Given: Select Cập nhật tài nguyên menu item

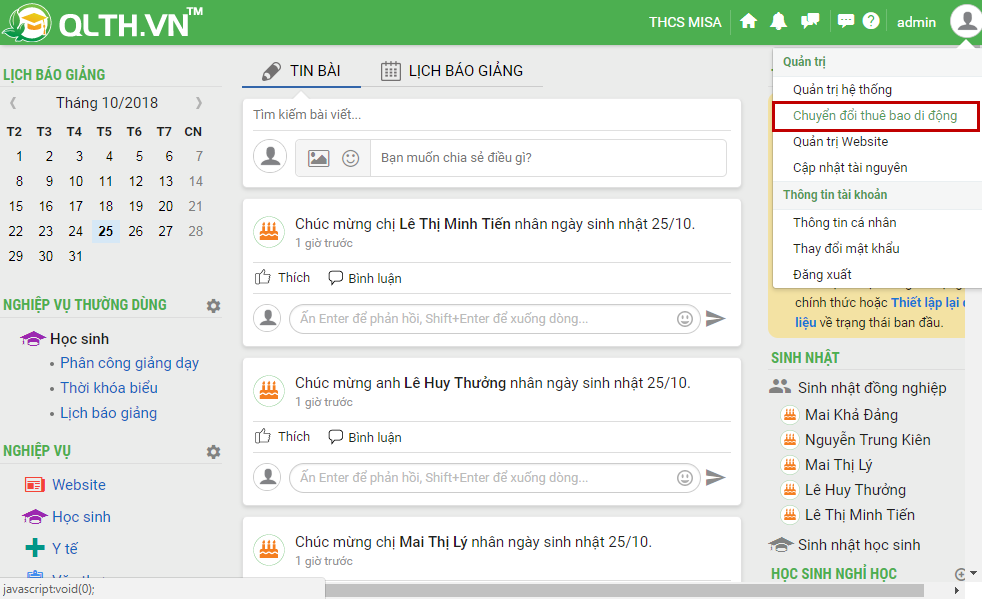Looking at the screenshot, I should [x=850, y=168].
